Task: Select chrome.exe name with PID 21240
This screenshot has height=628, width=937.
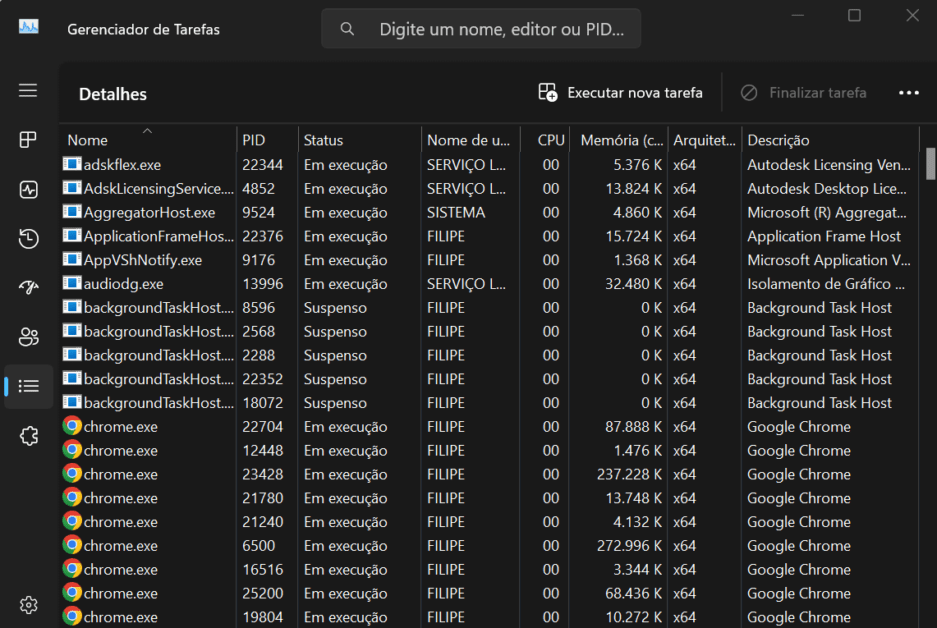Action: point(121,522)
